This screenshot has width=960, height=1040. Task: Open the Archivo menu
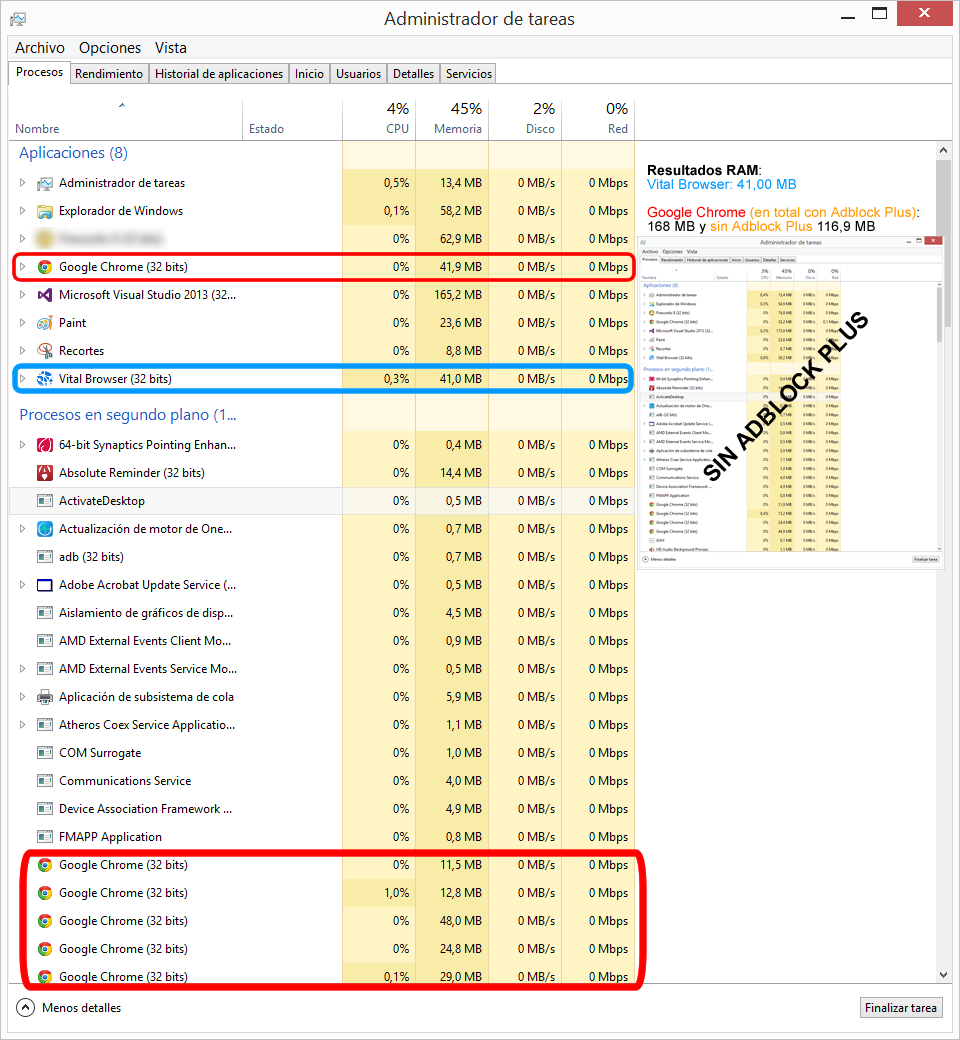click(40, 48)
